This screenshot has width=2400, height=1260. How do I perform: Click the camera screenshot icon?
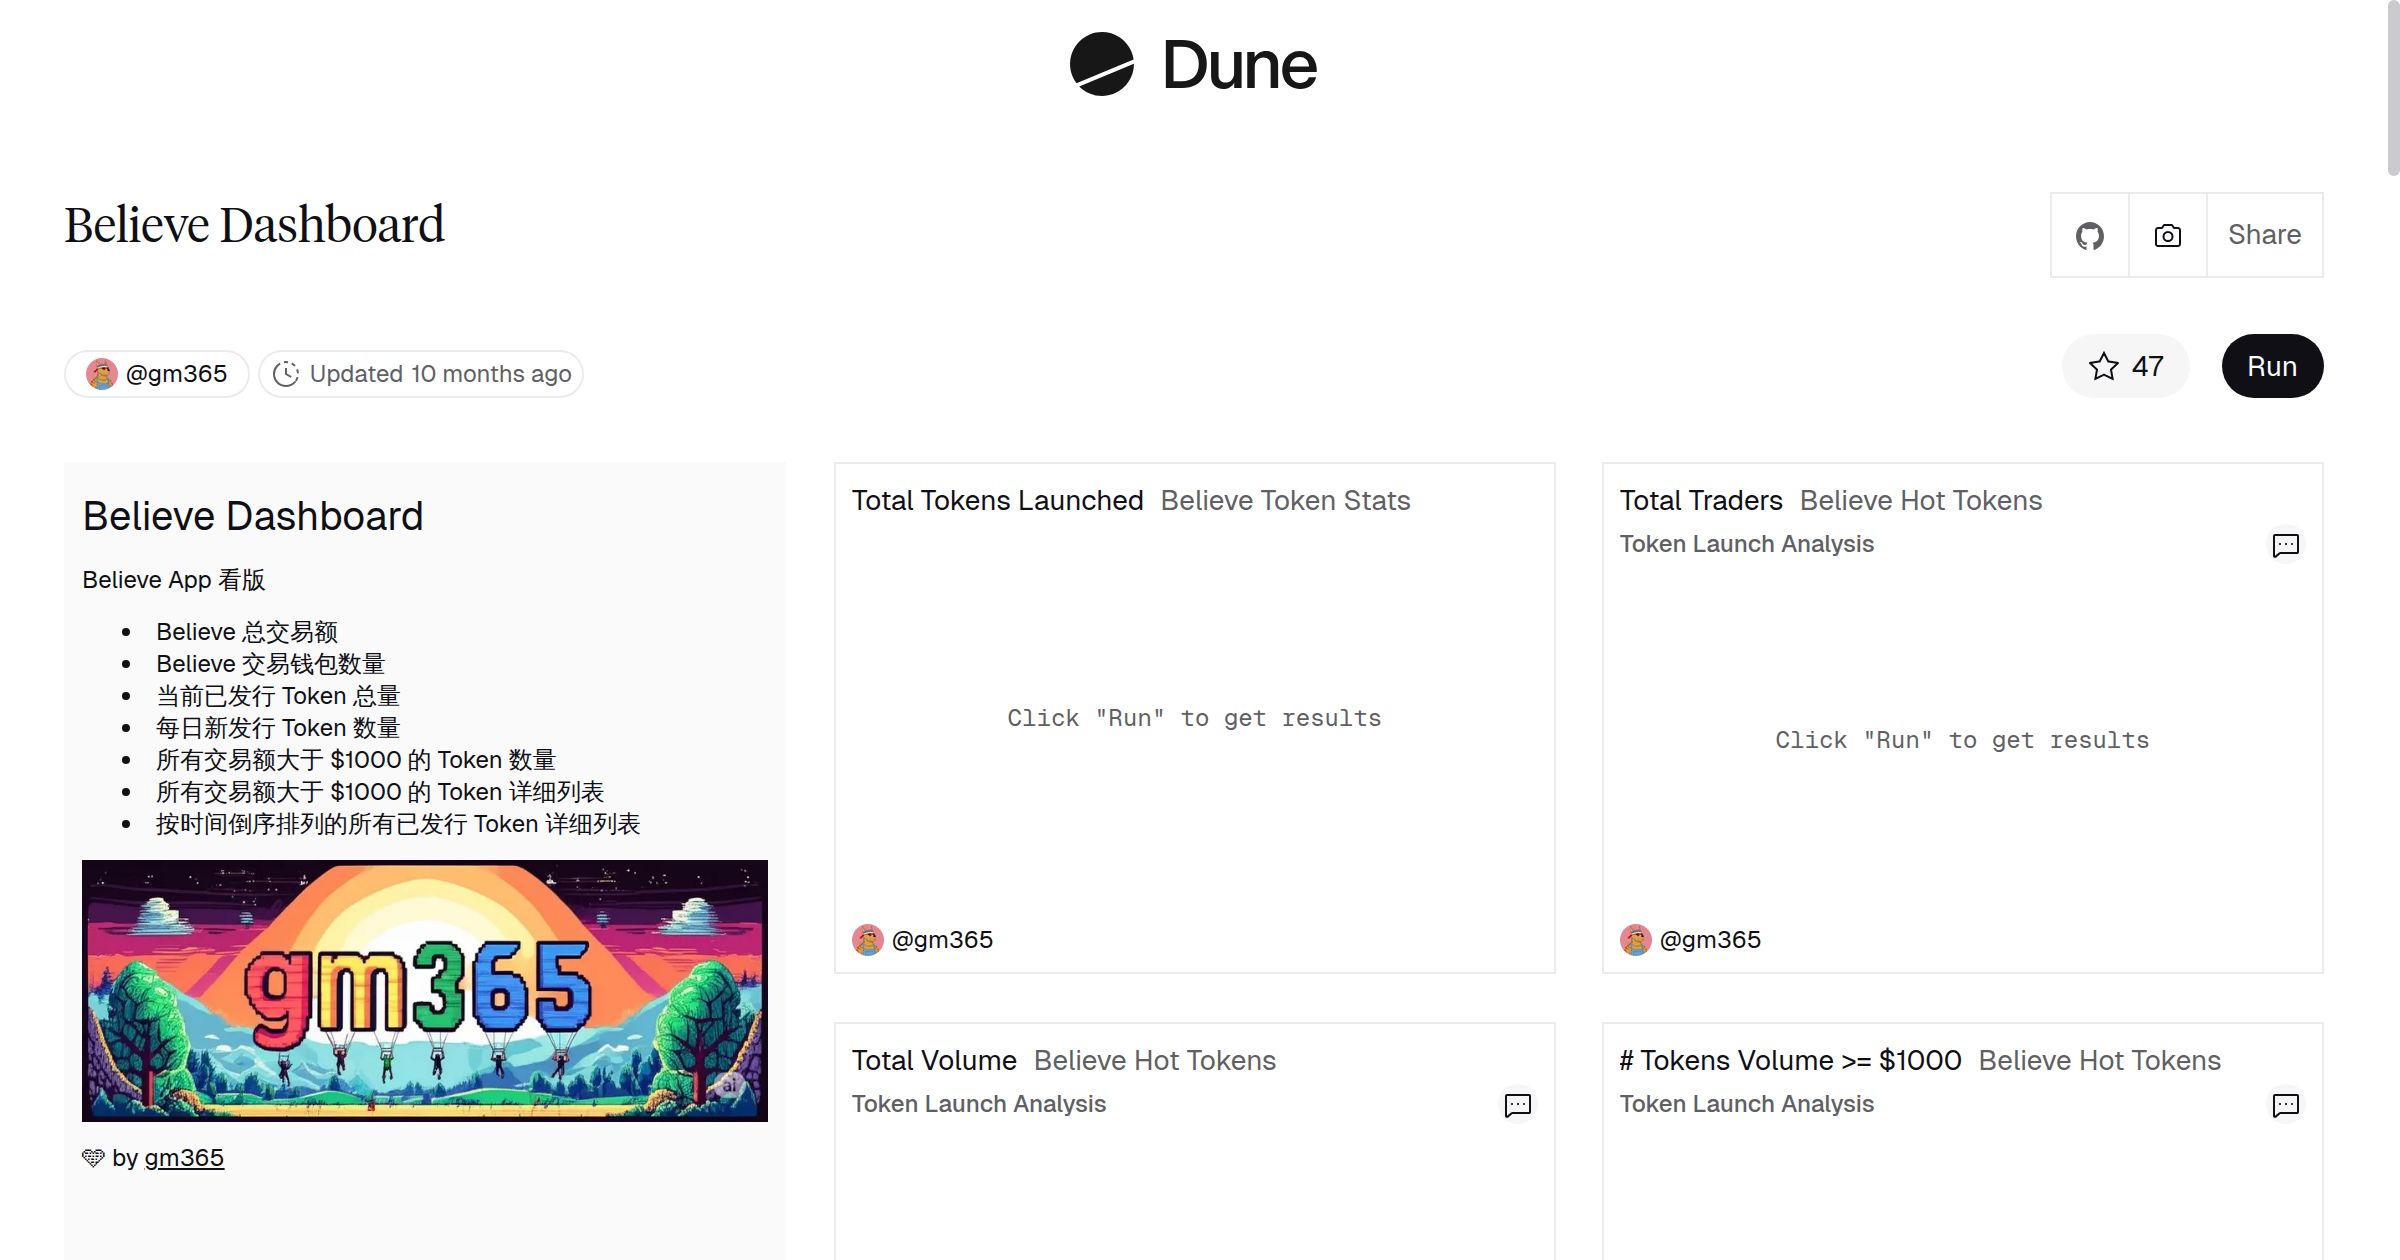point(2167,234)
